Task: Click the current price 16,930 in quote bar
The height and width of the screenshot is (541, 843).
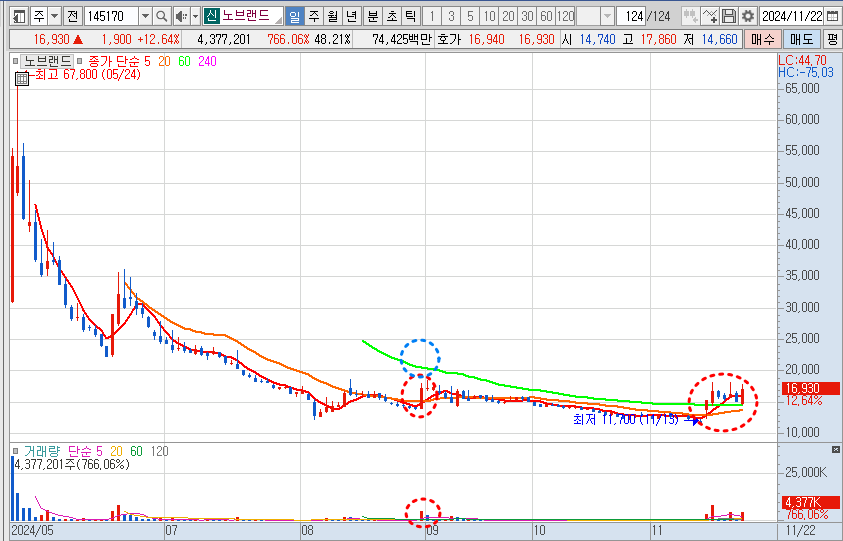Action: tap(52, 39)
